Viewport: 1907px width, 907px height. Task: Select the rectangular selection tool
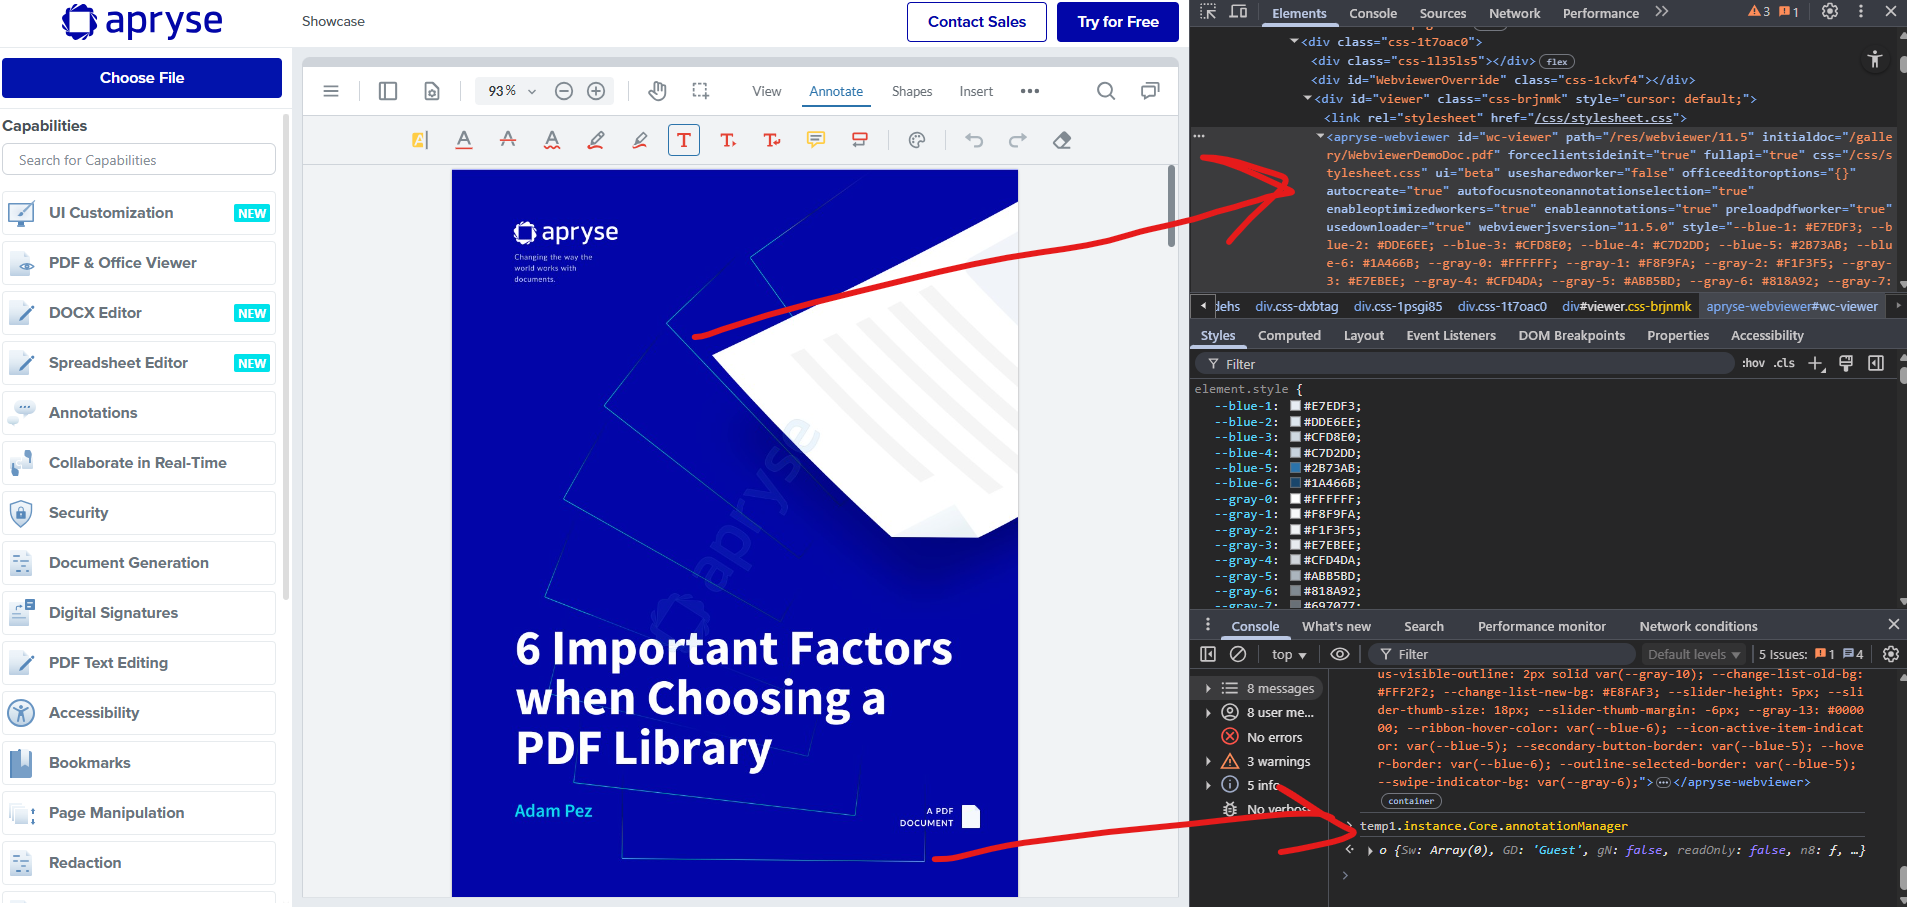click(701, 91)
